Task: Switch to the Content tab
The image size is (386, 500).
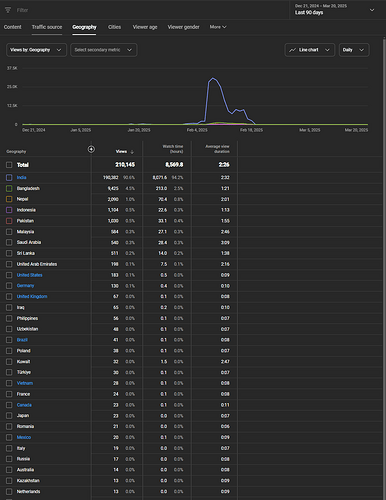Action: pos(13,27)
